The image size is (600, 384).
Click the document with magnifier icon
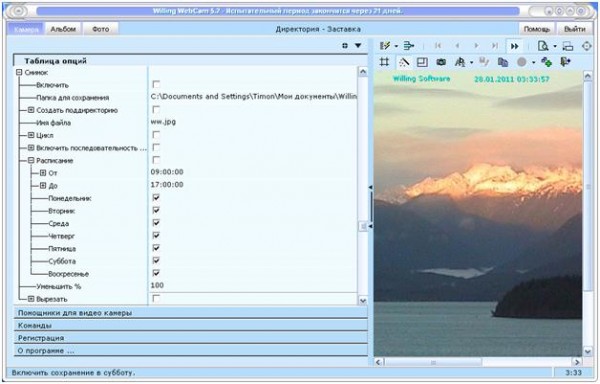pos(543,46)
